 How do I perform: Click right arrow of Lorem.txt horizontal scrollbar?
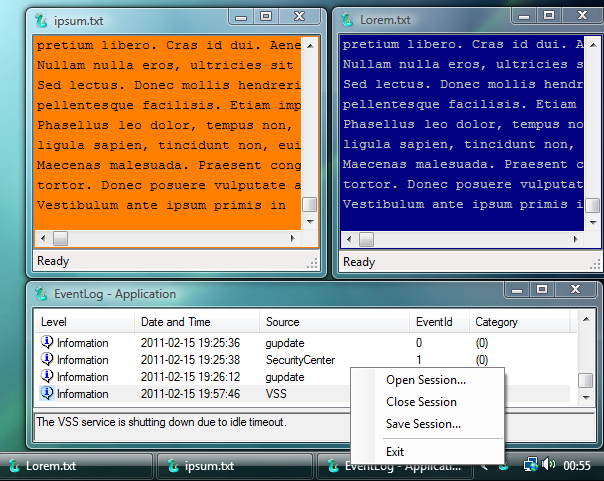pyautogui.click(x=575, y=239)
